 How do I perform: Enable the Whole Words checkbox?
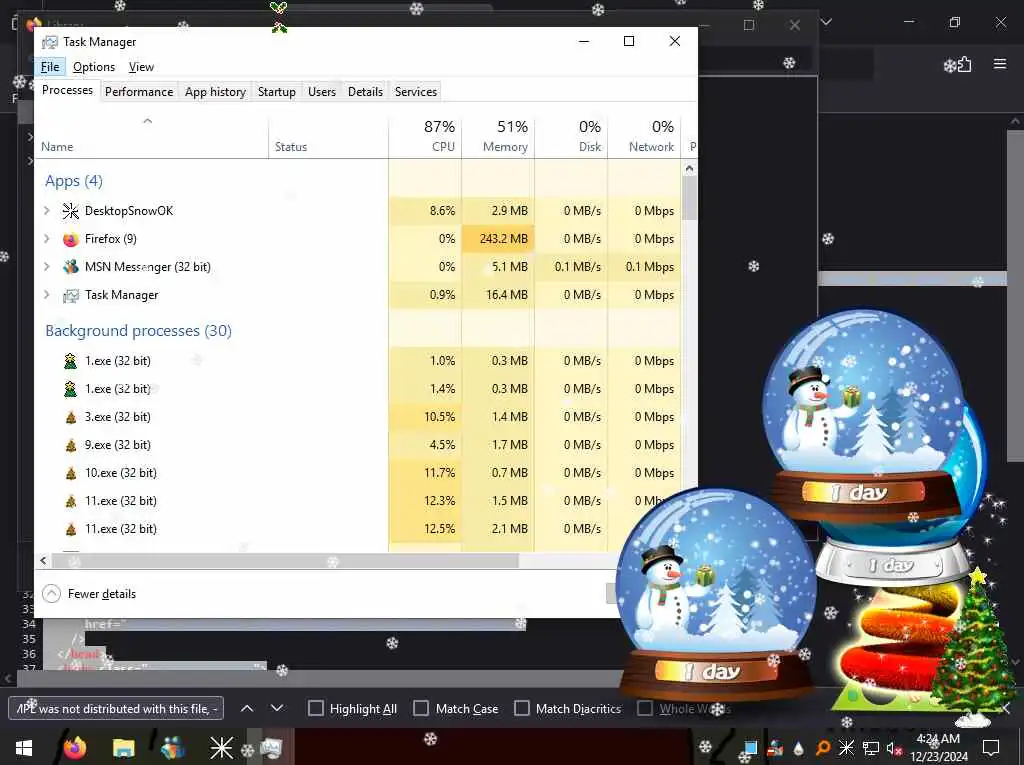pos(645,708)
